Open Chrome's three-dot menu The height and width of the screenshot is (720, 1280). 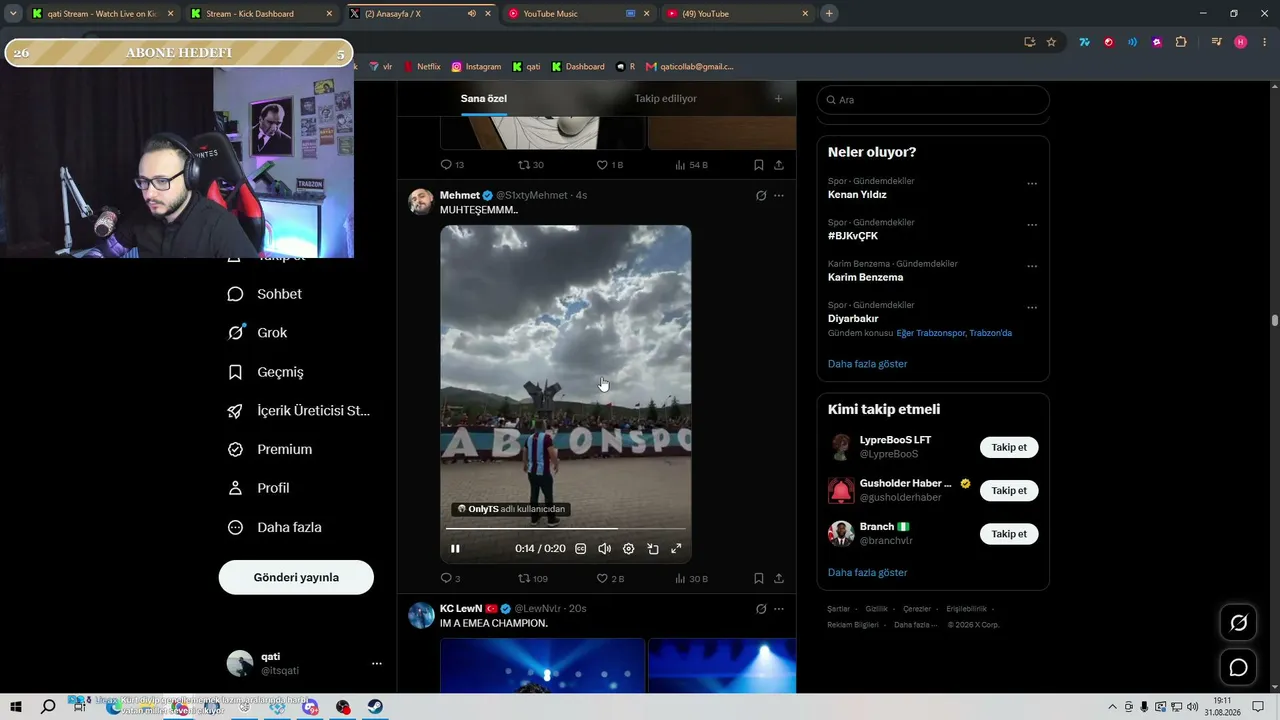[1263, 42]
